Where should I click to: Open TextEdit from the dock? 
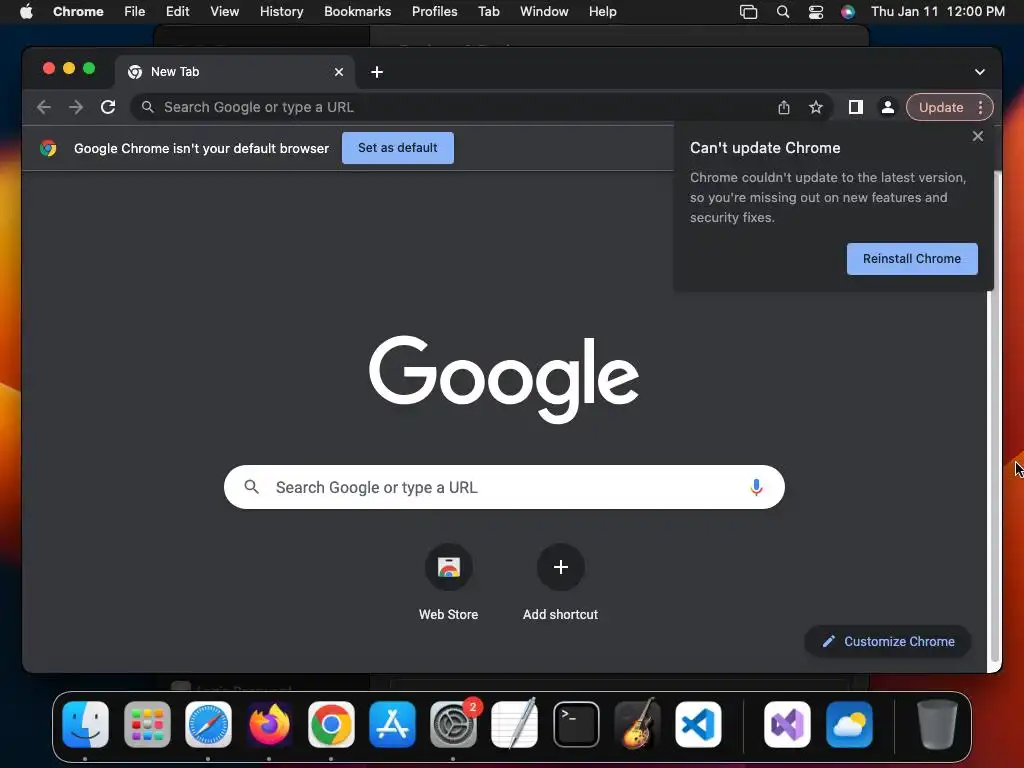(515, 724)
